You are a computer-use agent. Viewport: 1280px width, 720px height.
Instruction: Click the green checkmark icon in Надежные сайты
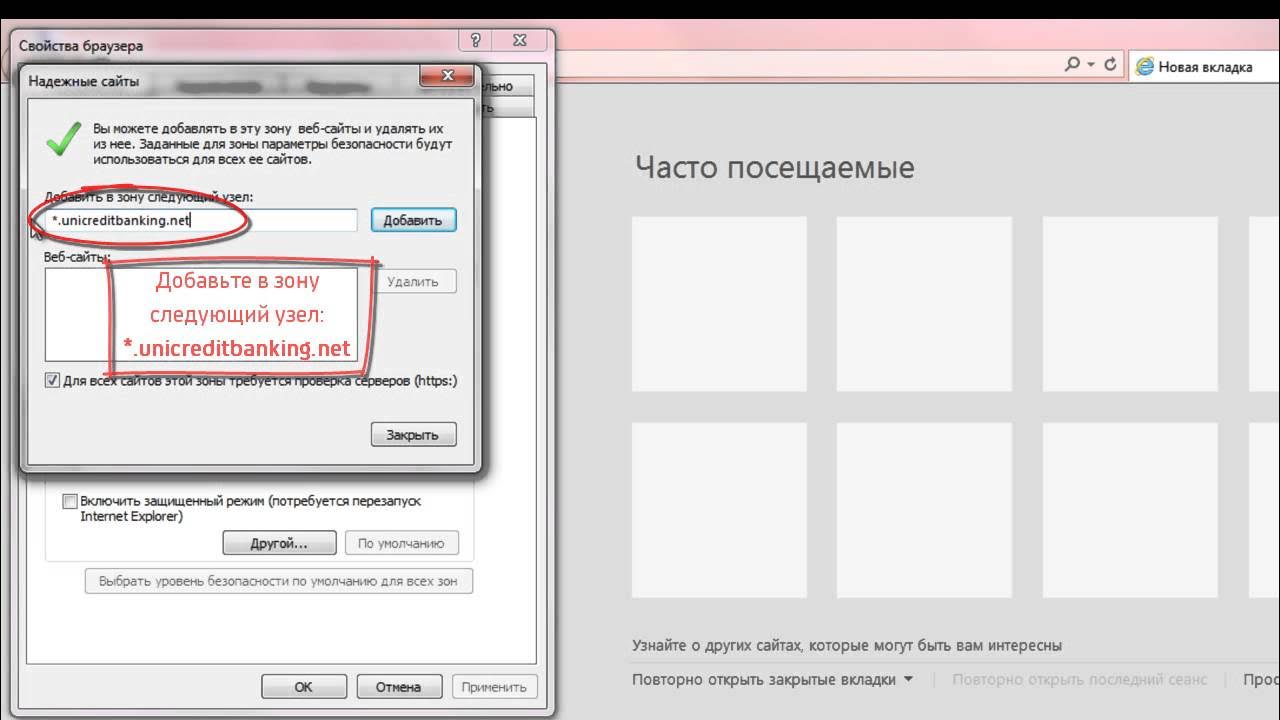[x=64, y=138]
